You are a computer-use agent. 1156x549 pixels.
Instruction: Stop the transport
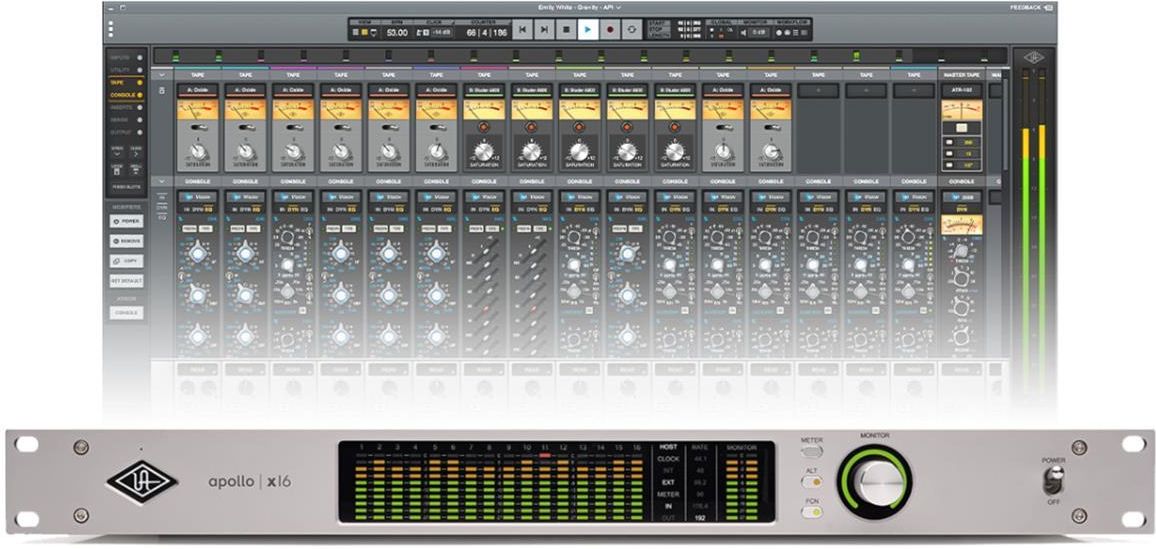coord(566,29)
